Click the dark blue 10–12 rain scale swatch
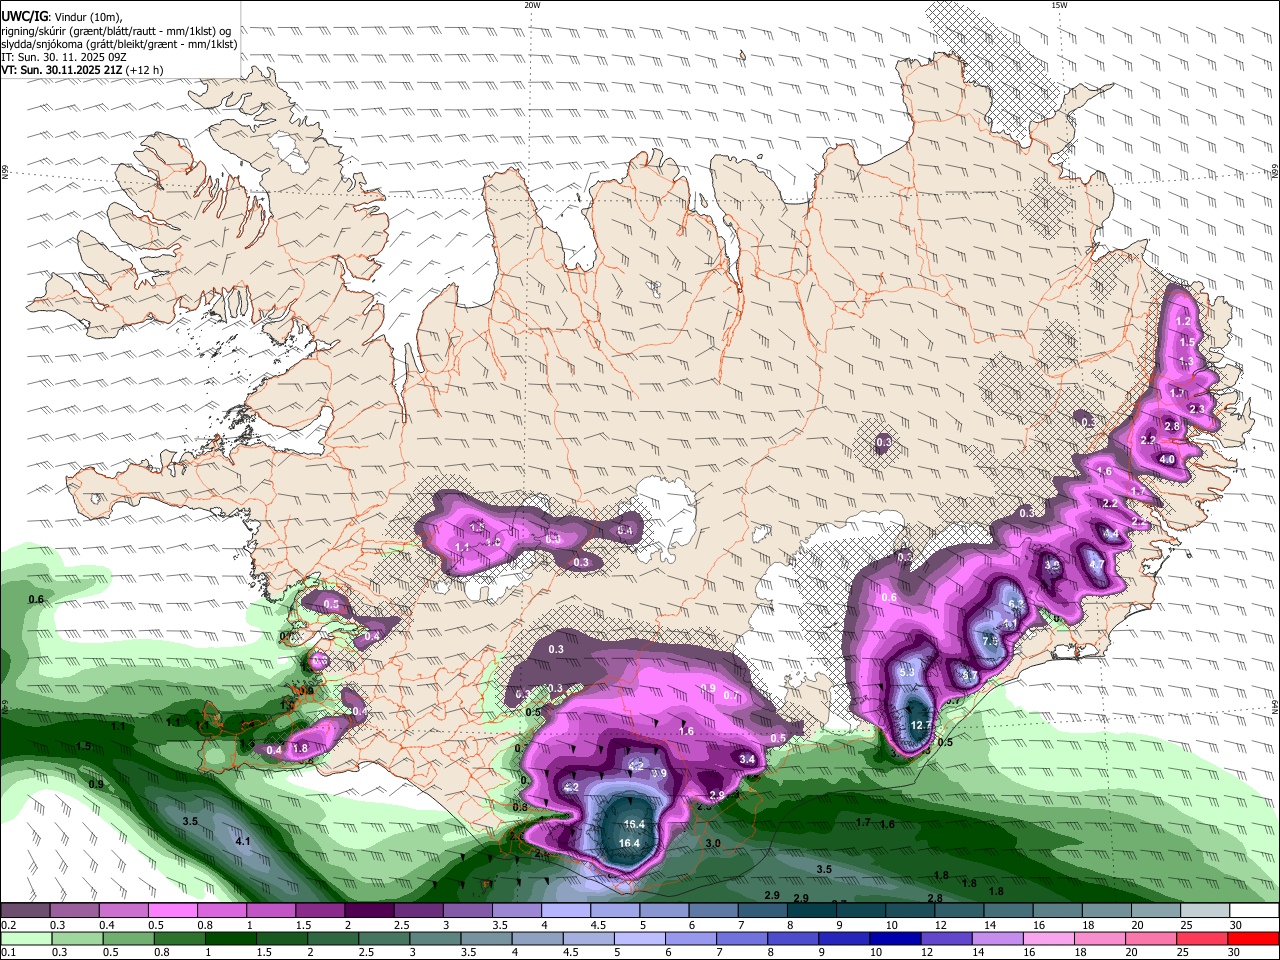 pyautogui.click(x=894, y=938)
